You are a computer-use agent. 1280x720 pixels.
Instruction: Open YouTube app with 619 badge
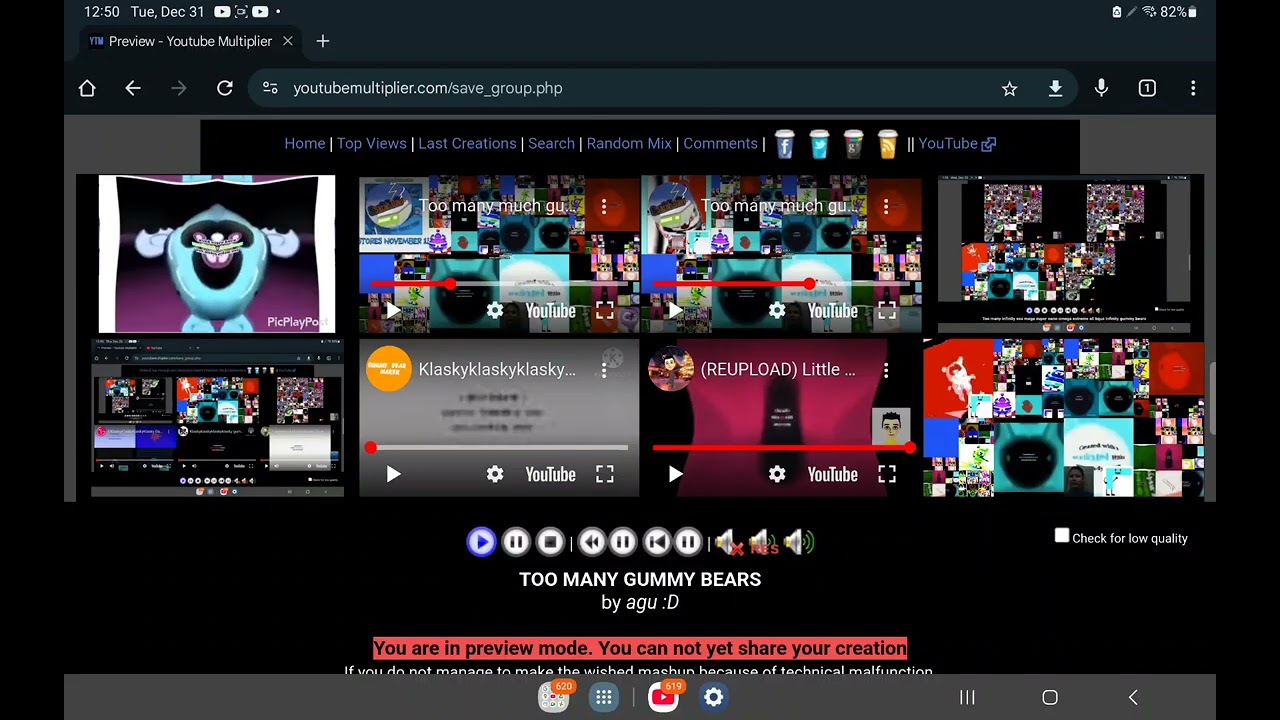pyautogui.click(x=664, y=697)
